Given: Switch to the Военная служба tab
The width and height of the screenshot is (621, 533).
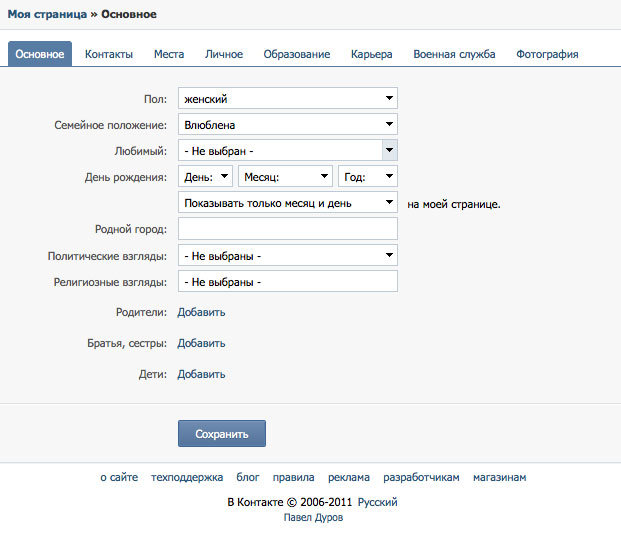Looking at the screenshot, I should tap(454, 54).
